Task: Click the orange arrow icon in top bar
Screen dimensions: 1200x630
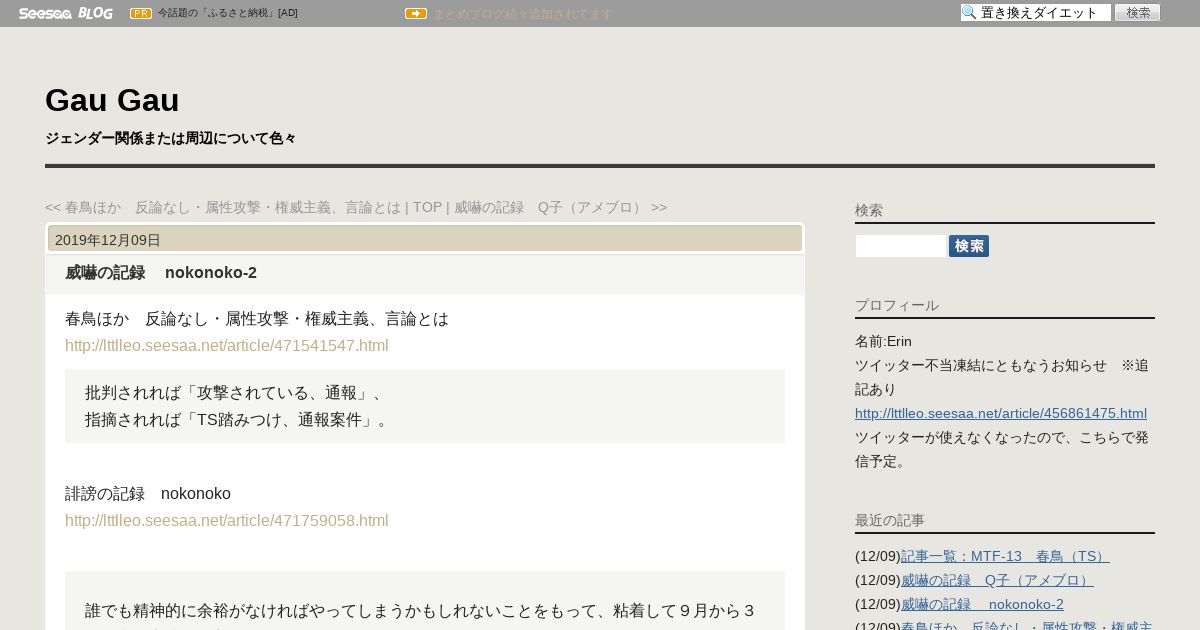Action: tap(416, 13)
